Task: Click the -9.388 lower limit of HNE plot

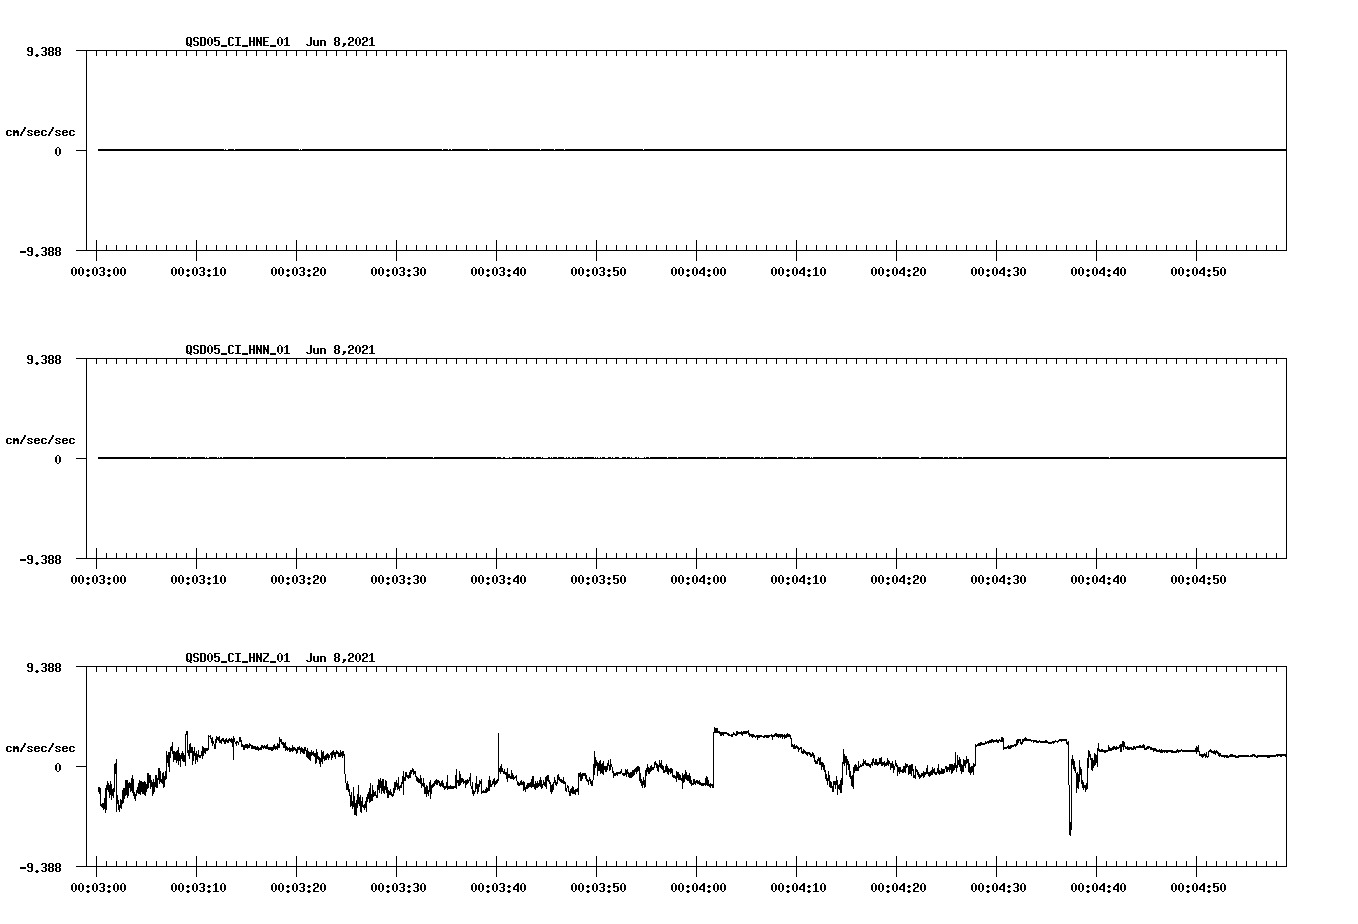Action: 41,251
